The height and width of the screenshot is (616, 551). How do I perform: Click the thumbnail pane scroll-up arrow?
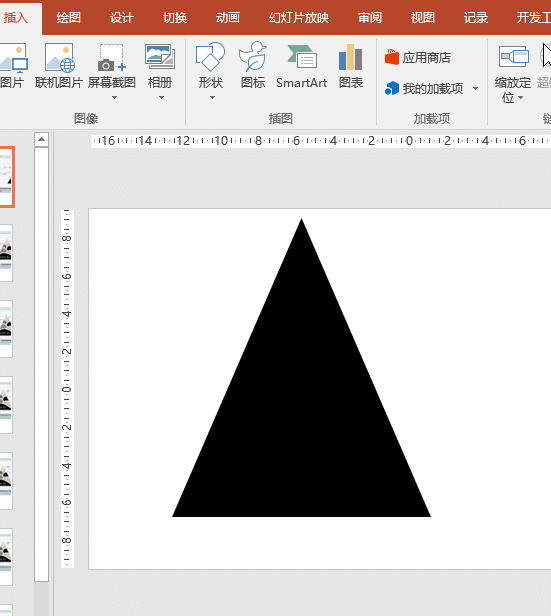tap(41, 139)
